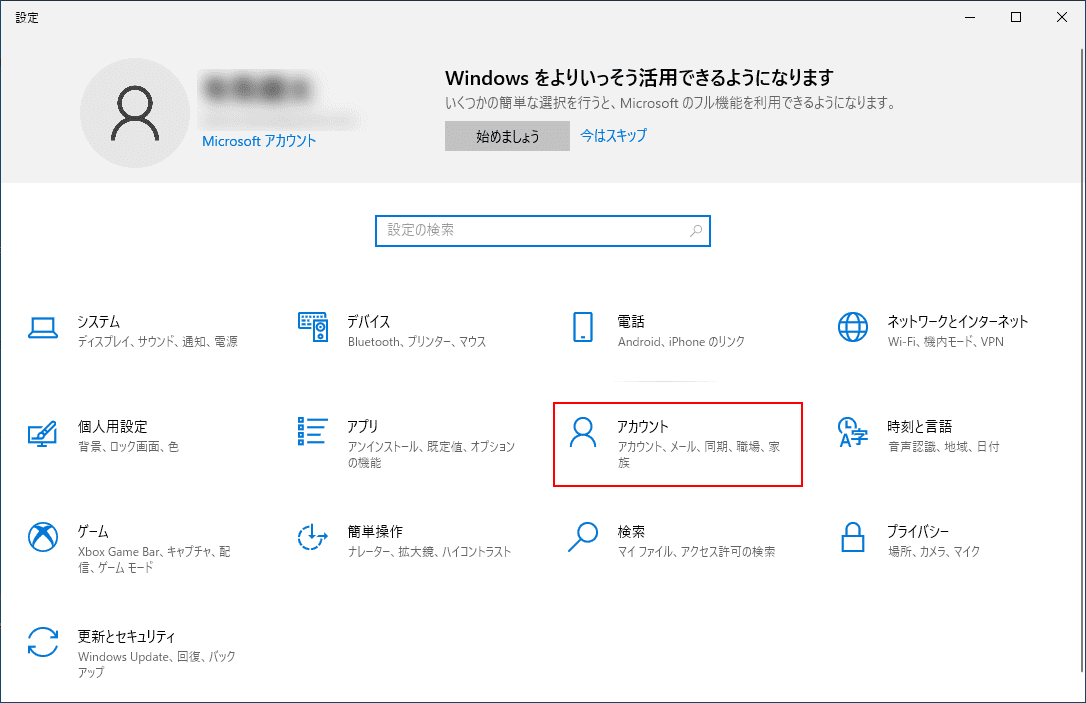Image resolution: width=1086 pixels, height=703 pixels.
Task: Select the アプリ category title
Action: pos(363,427)
